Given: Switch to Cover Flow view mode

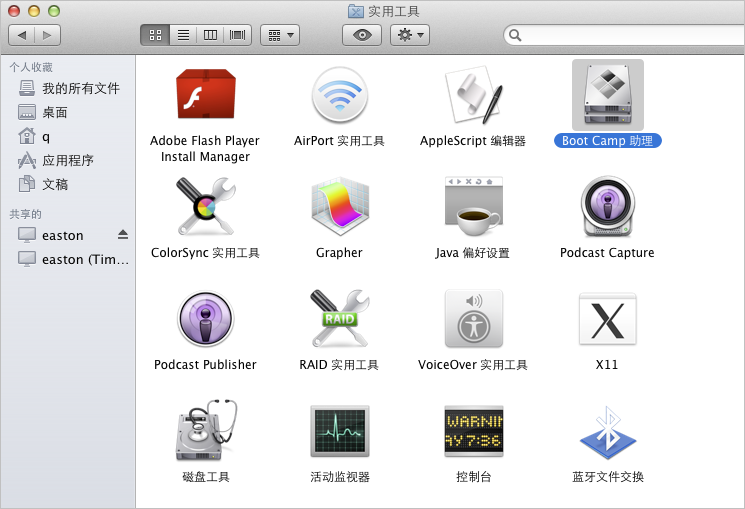Looking at the screenshot, I should point(238,35).
